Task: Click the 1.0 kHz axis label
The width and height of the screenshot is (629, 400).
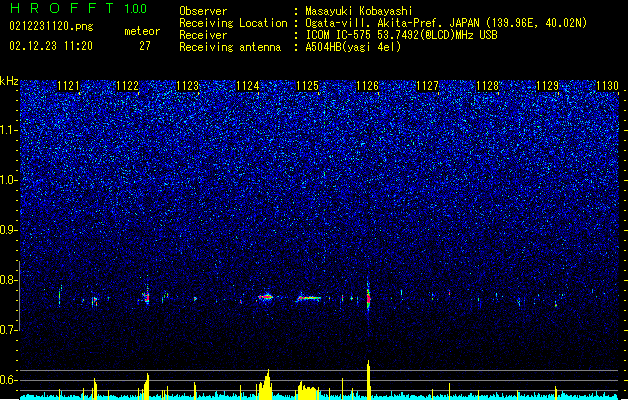Action: point(8,180)
